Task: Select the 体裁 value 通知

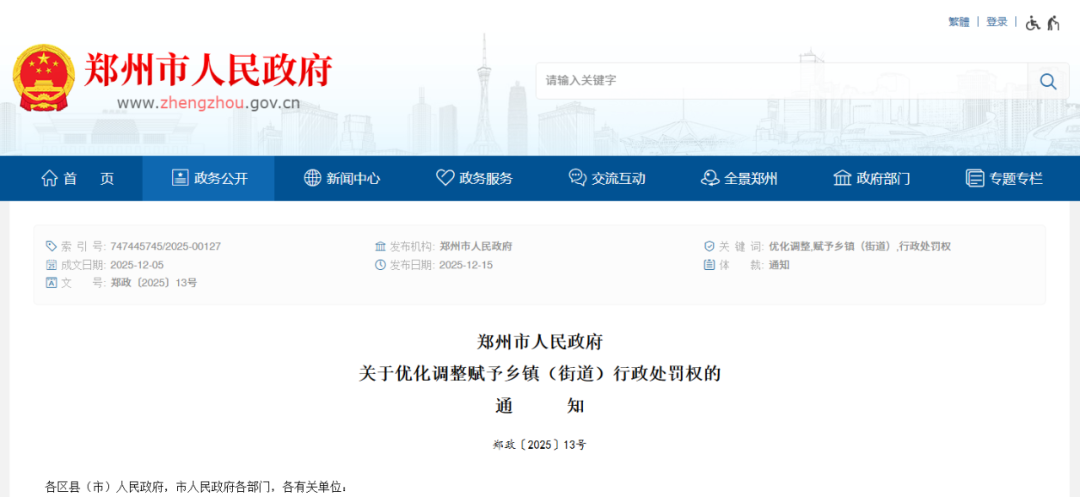Action: pos(779,265)
